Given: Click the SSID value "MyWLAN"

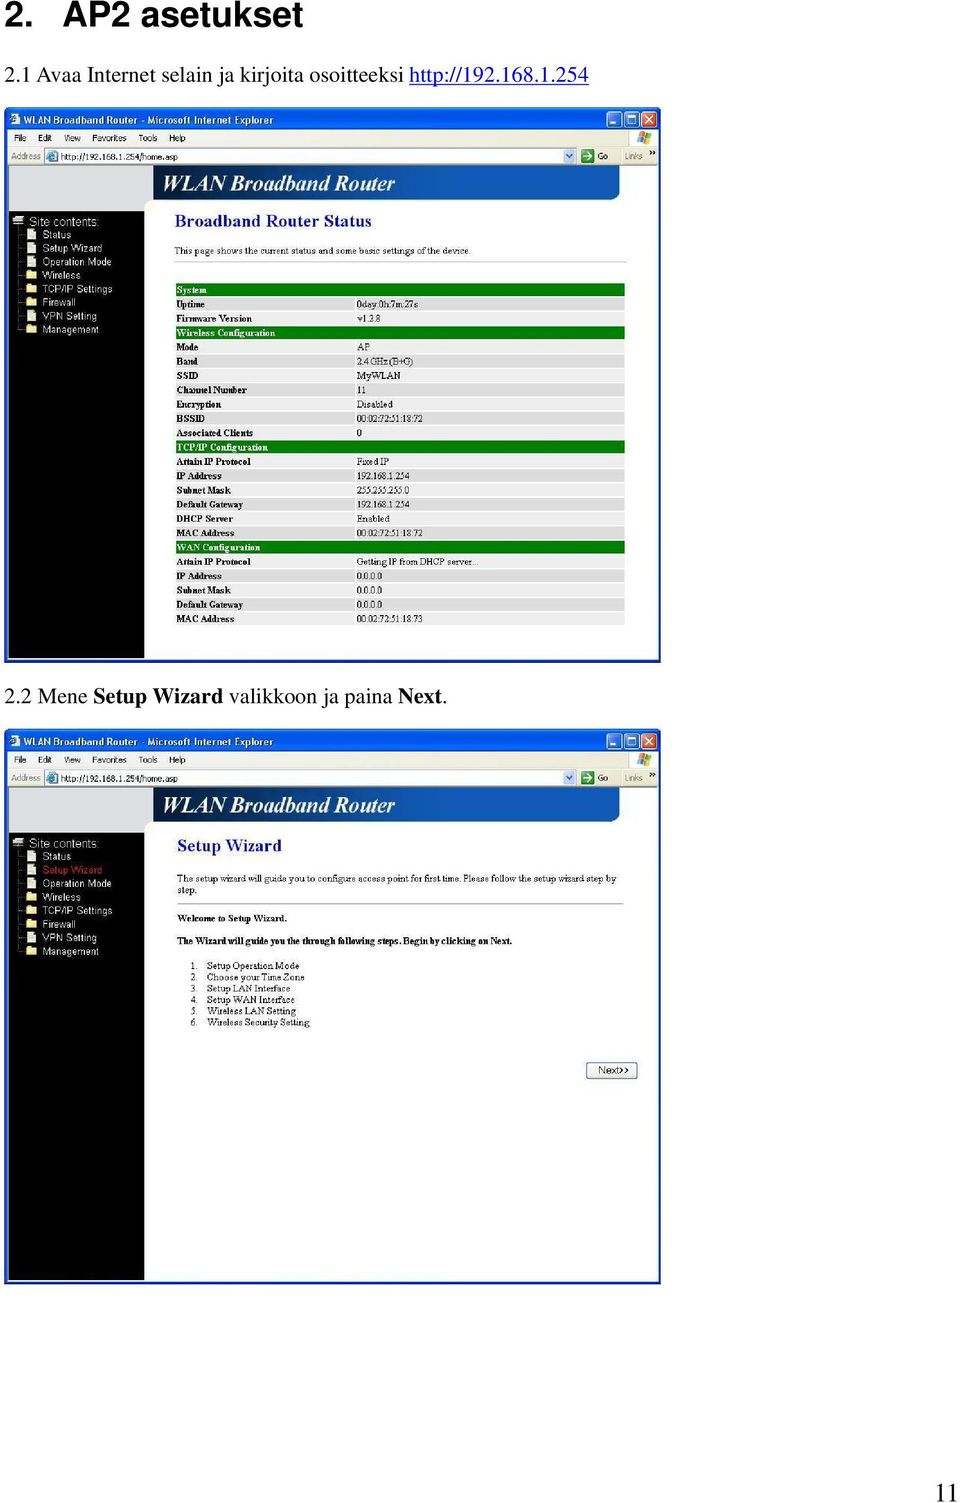Looking at the screenshot, I should 378,376.
